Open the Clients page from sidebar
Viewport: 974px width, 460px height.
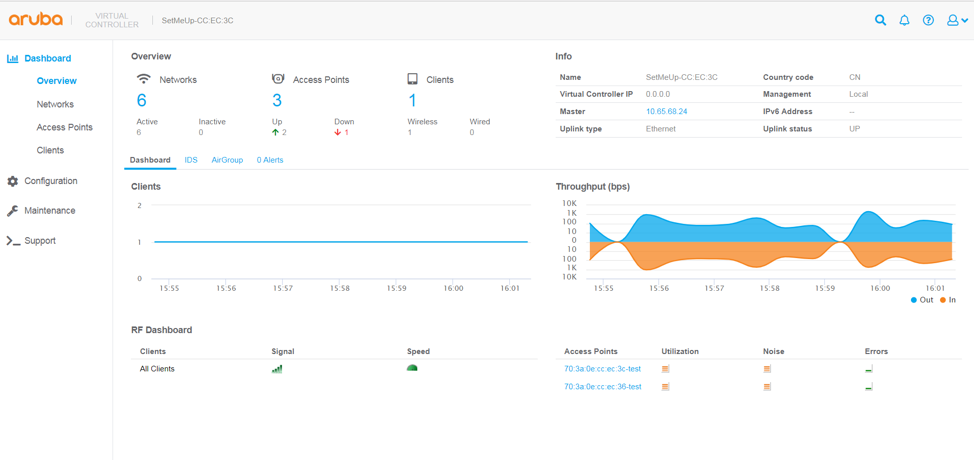(x=50, y=150)
